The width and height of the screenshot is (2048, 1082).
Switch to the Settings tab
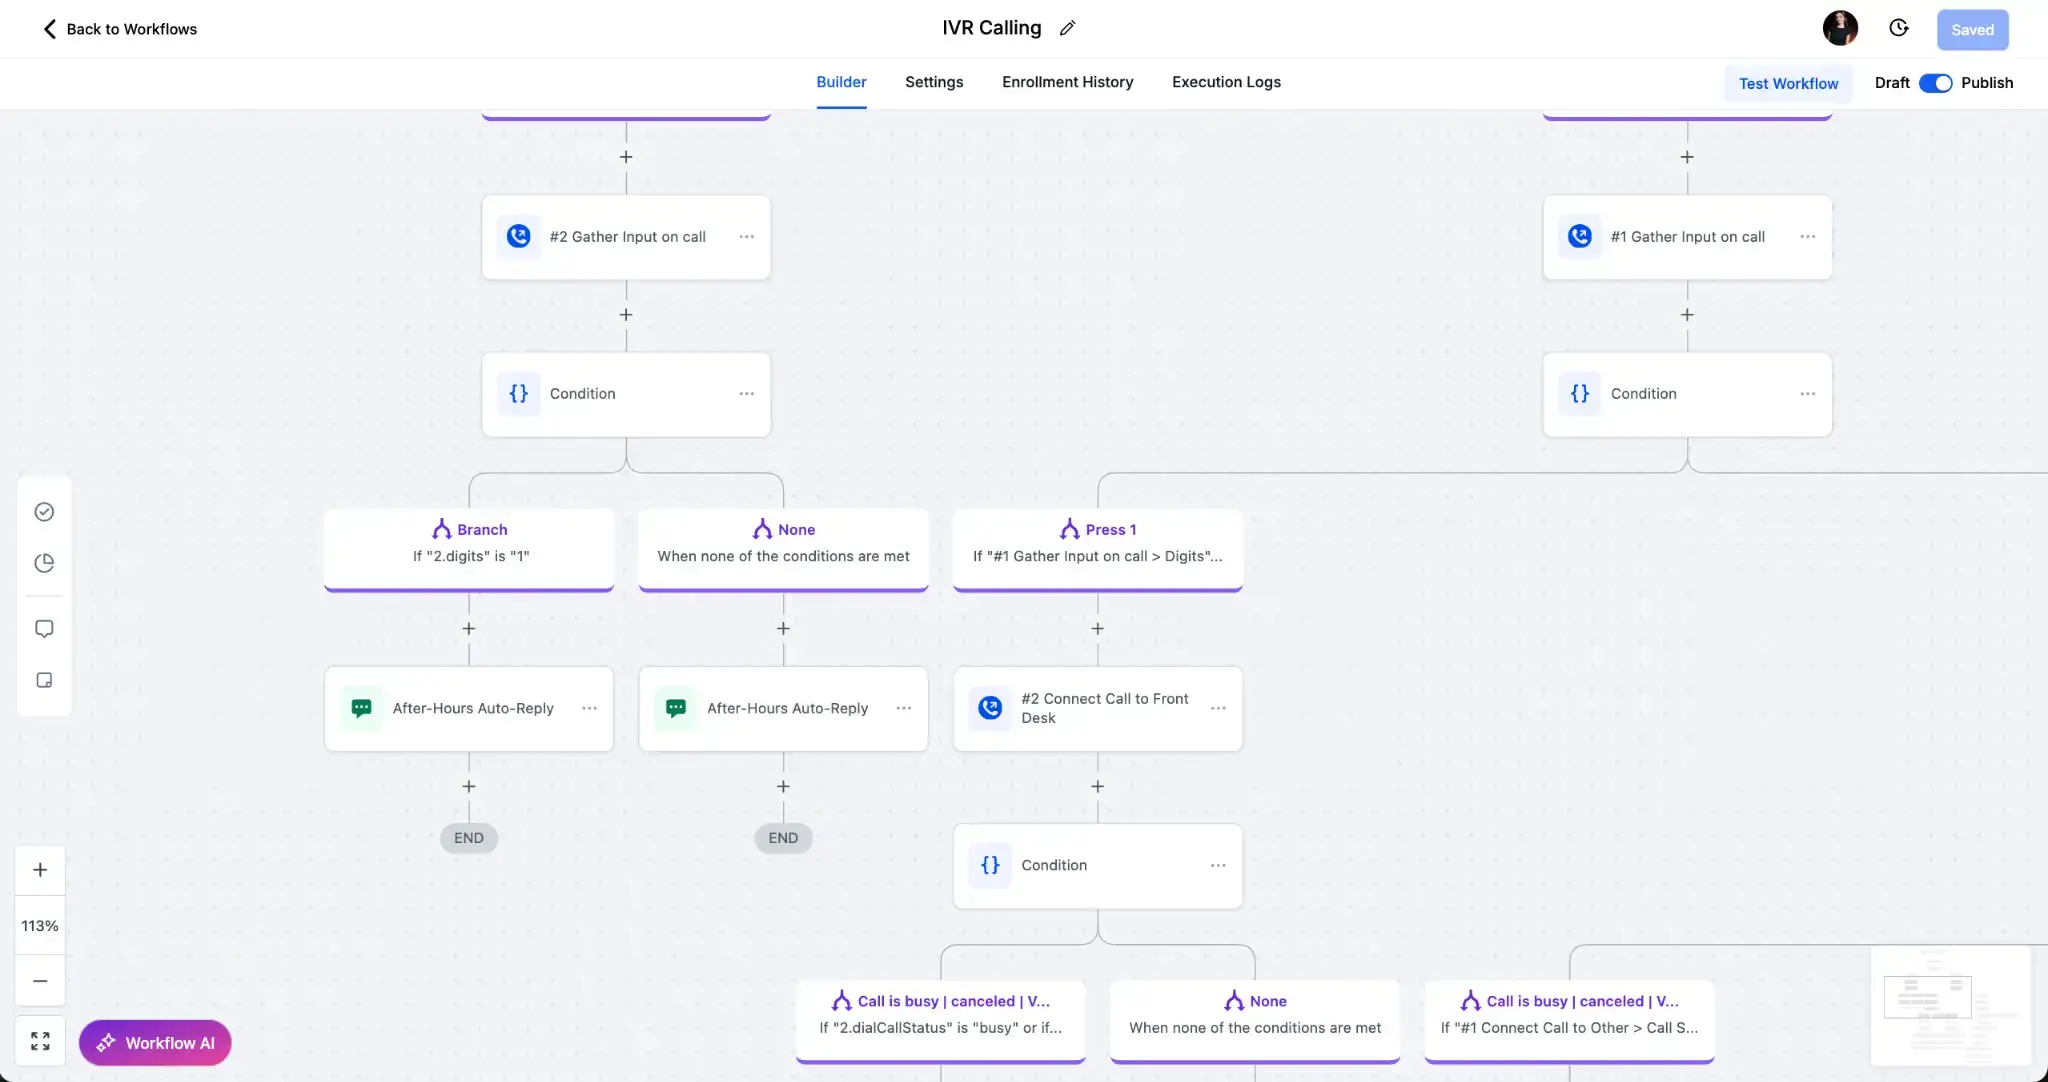coord(934,82)
